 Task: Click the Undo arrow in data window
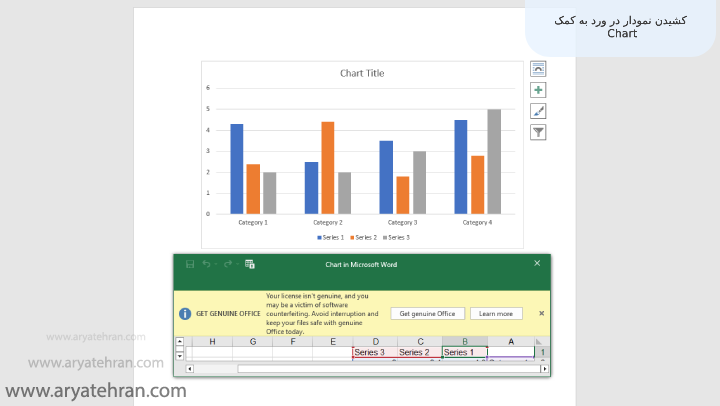(x=206, y=264)
